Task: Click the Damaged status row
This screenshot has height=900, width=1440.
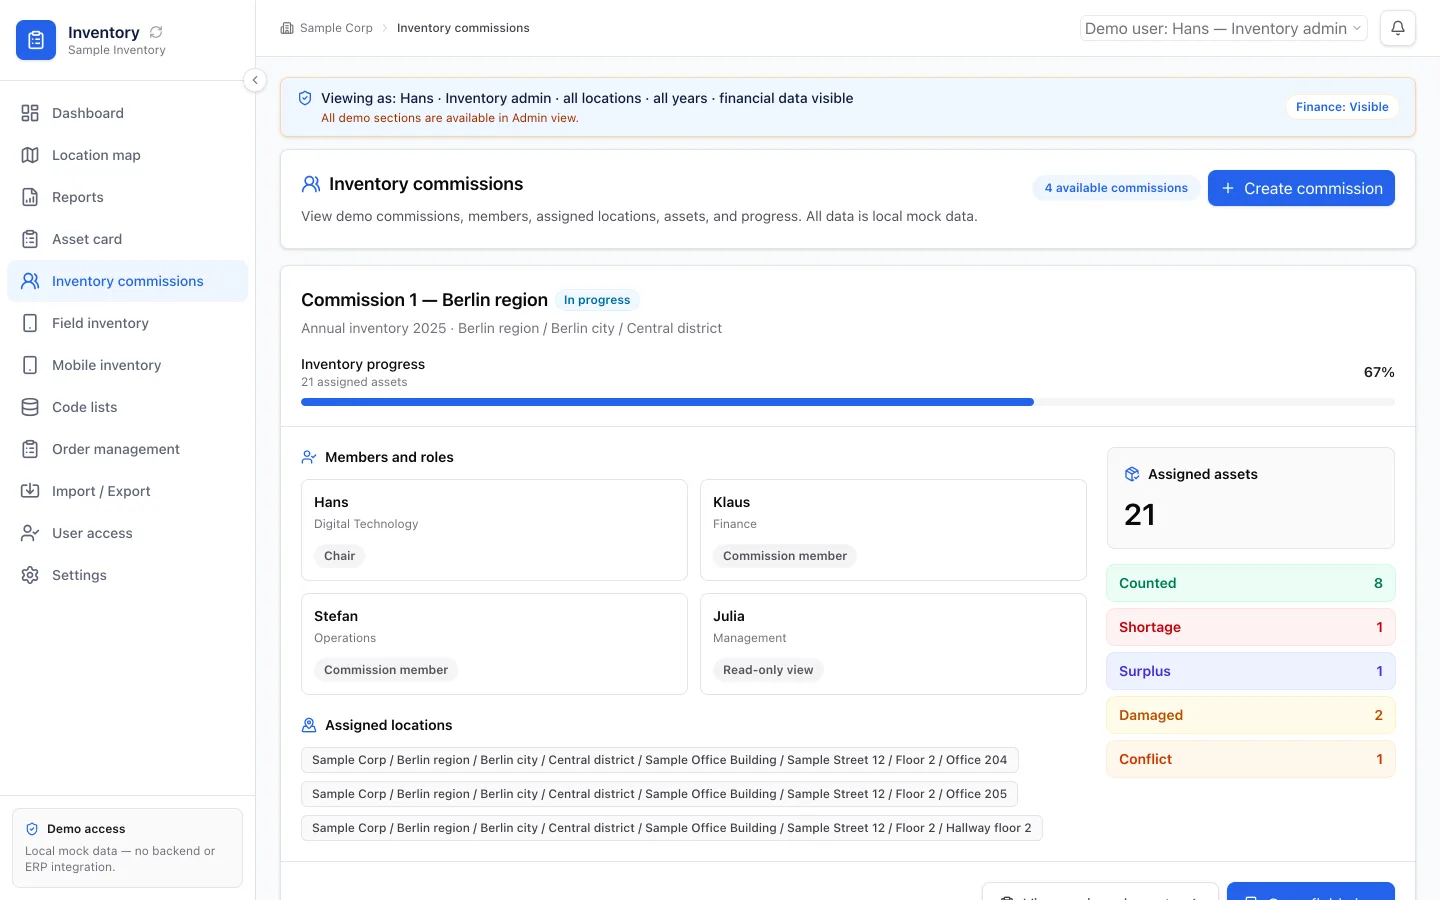Action: [1251, 715]
